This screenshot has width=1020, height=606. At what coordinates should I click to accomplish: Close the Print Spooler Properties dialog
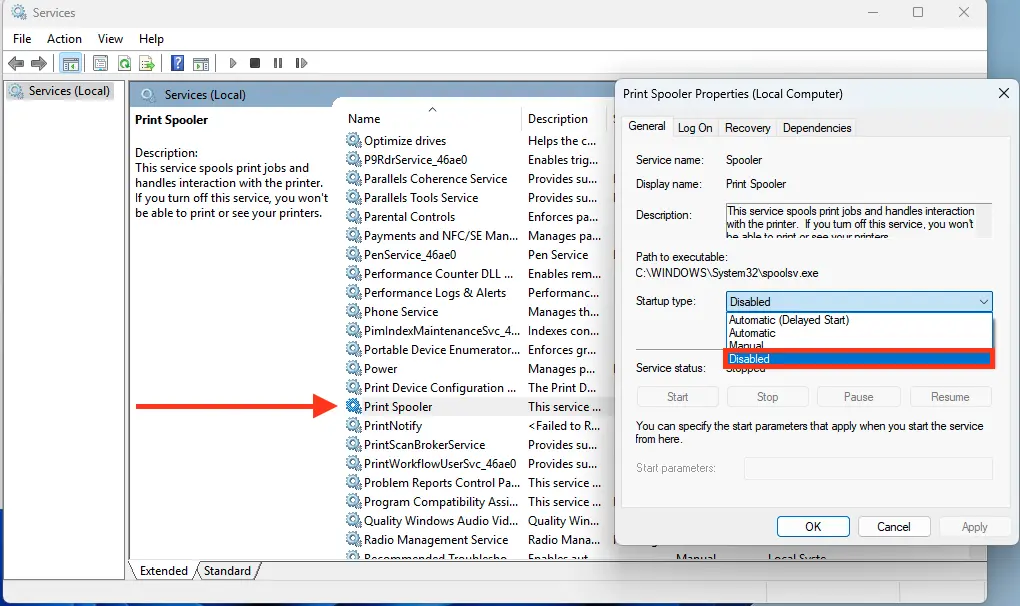(1004, 94)
